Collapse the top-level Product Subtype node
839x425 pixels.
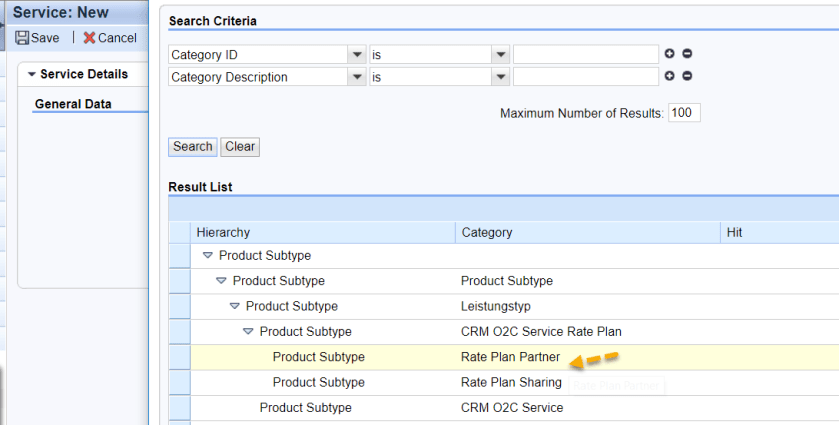[x=208, y=256]
